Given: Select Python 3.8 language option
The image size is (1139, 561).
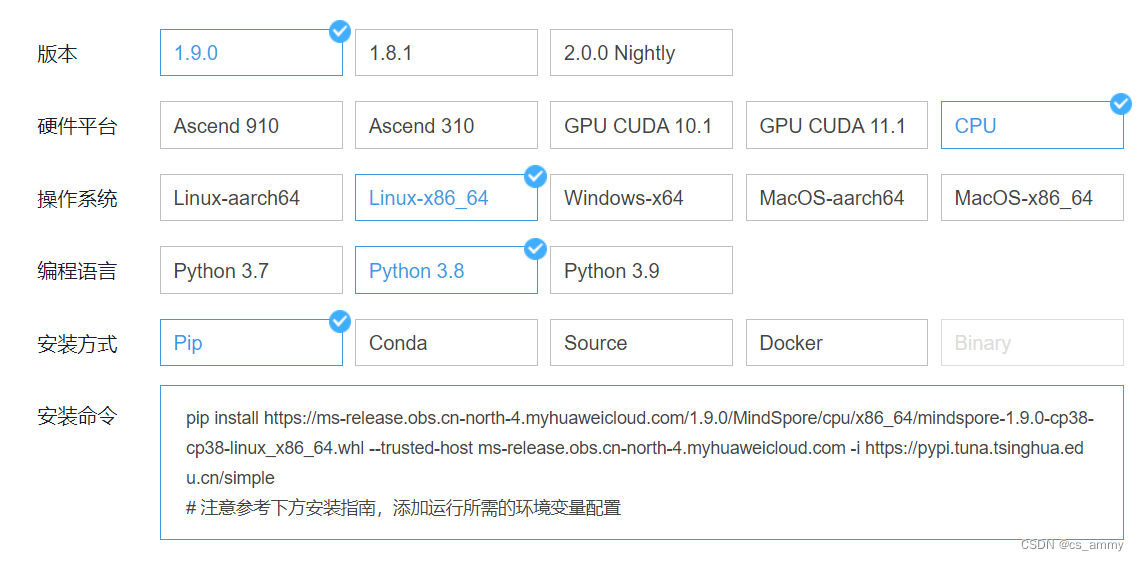Looking at the screenshot, I should (446, 270).
